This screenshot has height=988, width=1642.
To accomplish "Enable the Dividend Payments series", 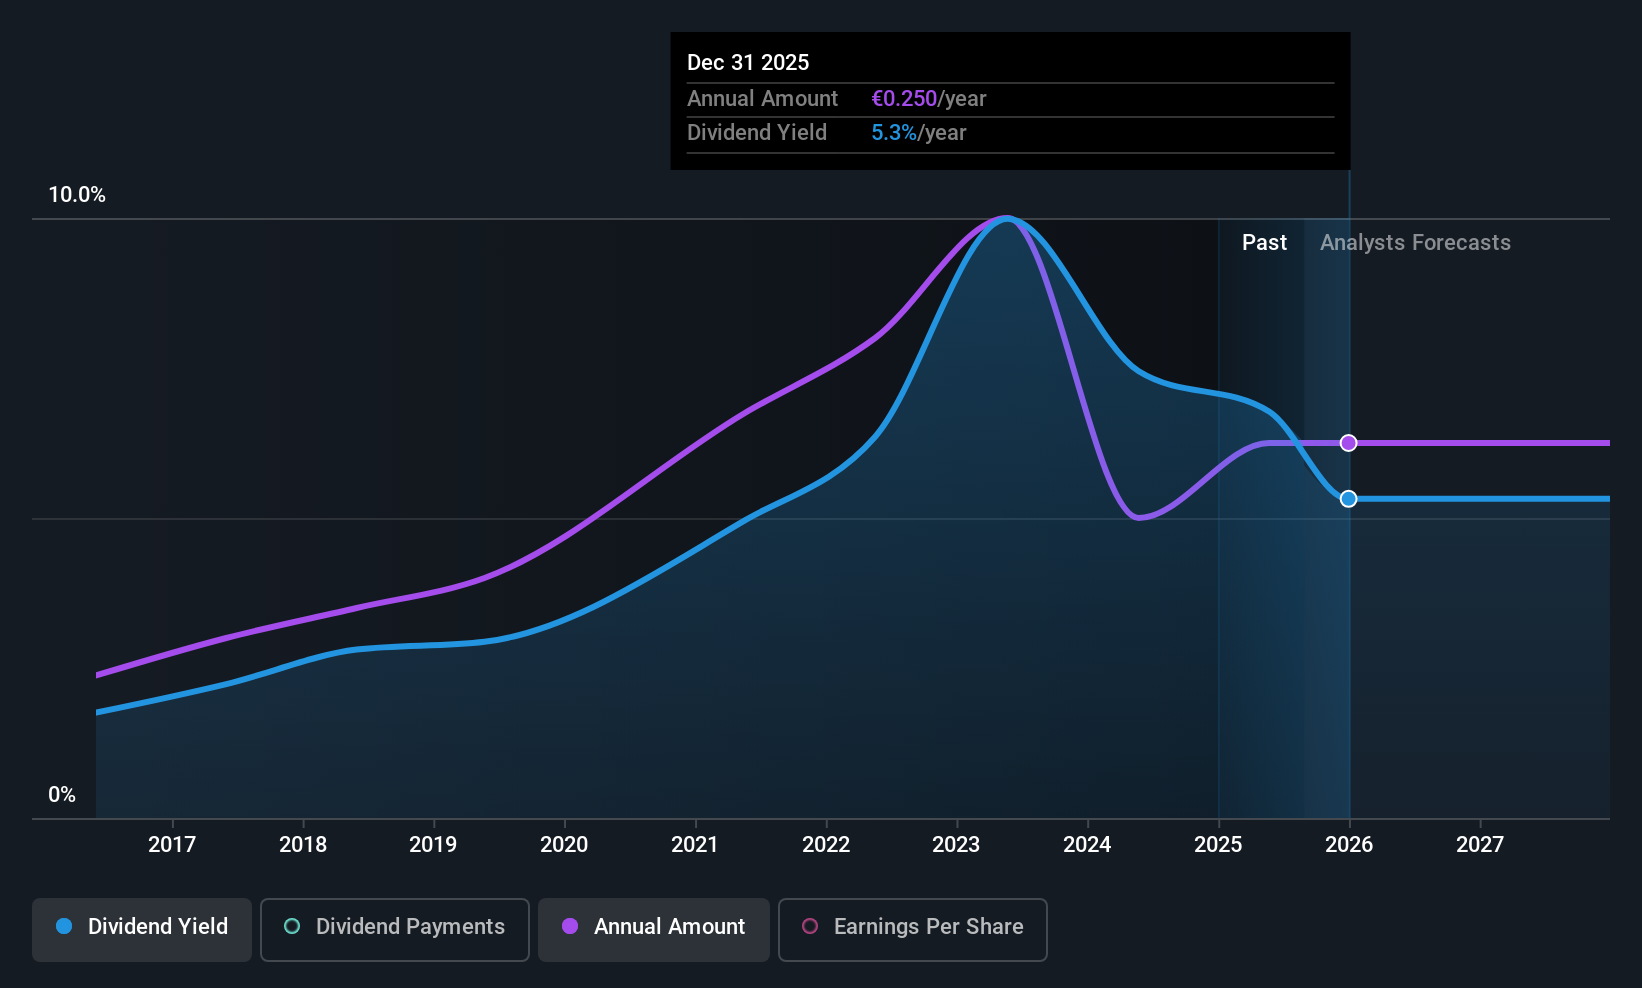I will click(x=395, y=930).
